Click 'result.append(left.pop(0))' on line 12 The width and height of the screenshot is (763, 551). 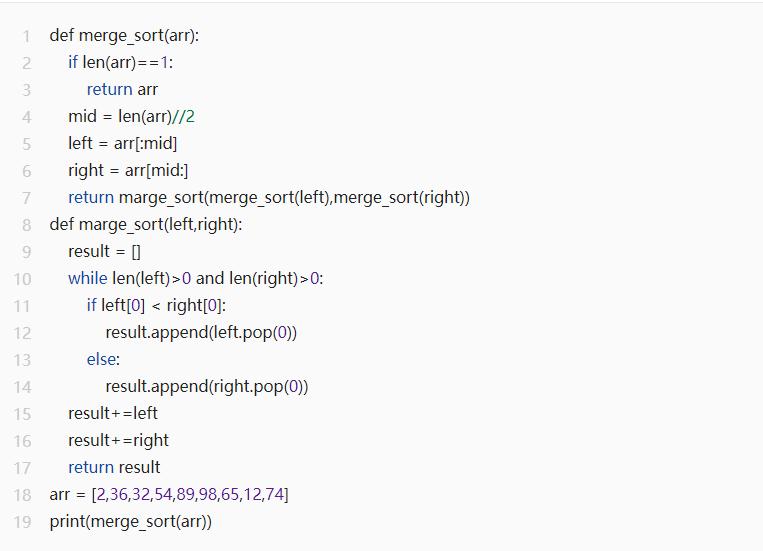click(x=201, y=332)
